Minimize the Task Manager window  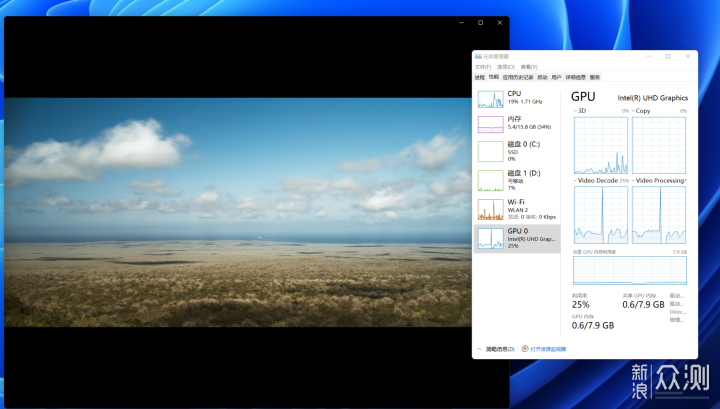point(648,56)
